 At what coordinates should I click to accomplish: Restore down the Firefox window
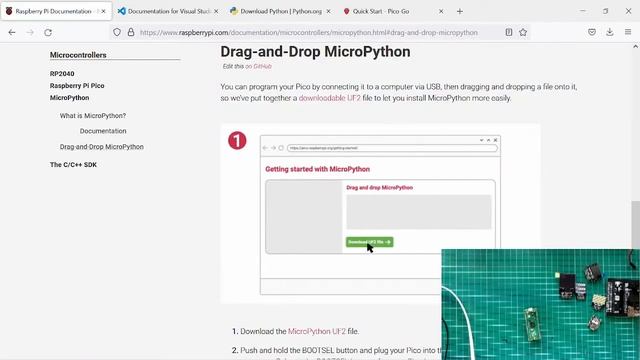tap(606, 11)
